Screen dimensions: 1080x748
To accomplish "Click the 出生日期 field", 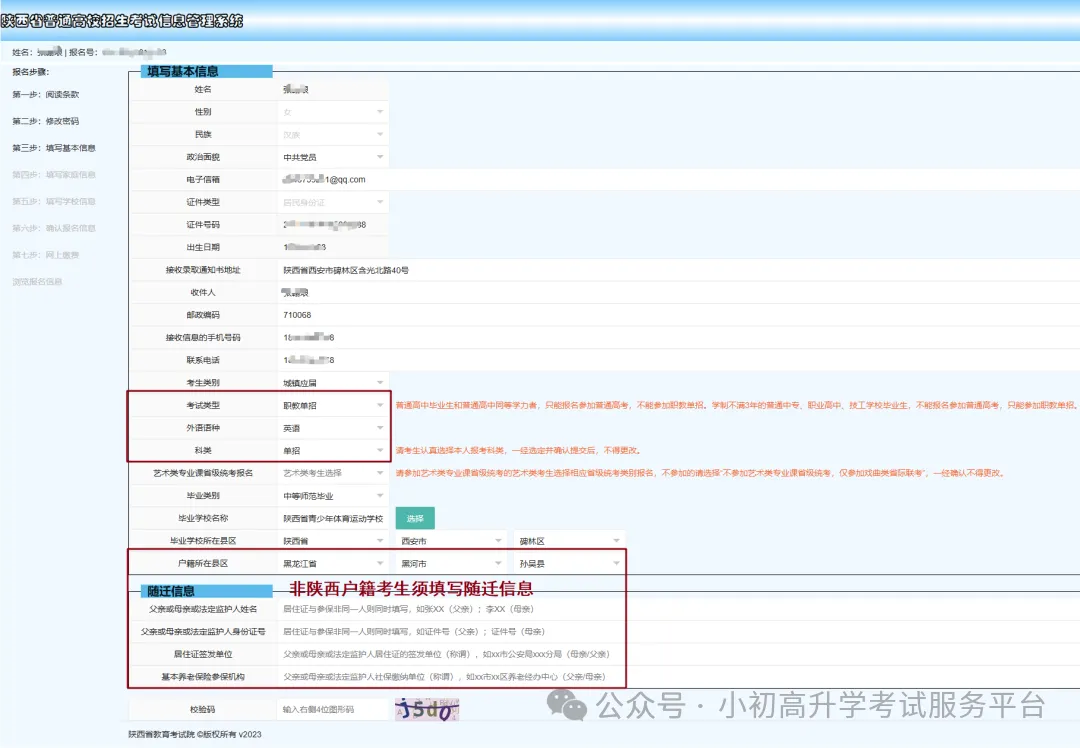I will point(333,247).
